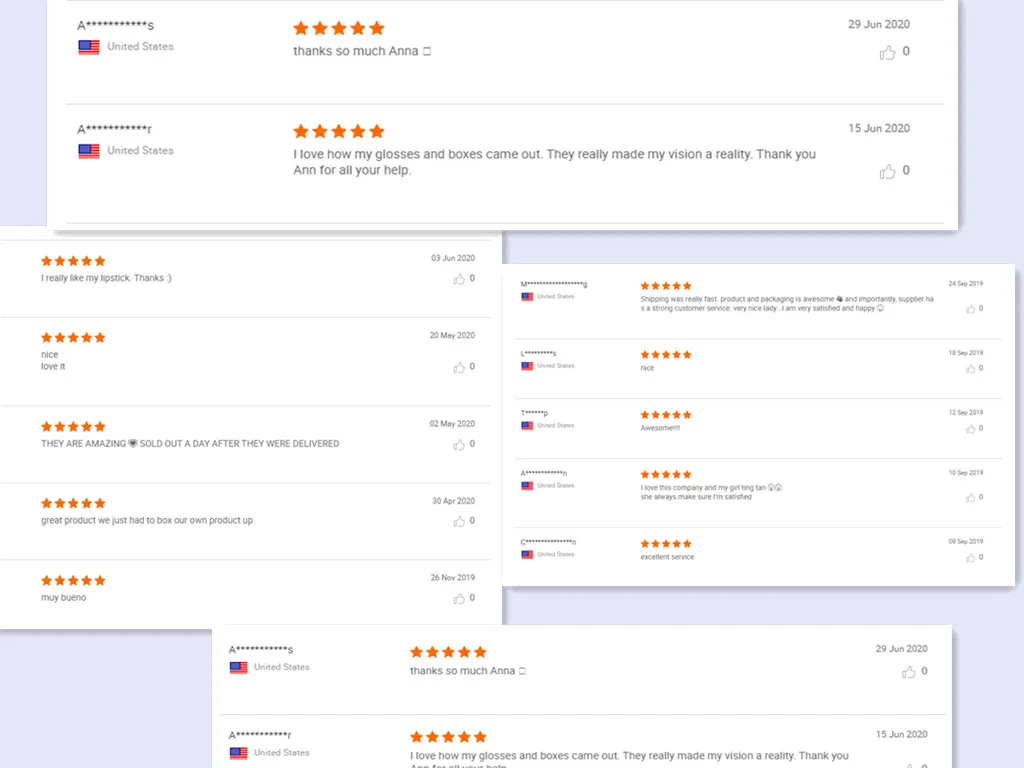This screenshot has height=768, width=1024.
Task: Thumbs-up the "great product" review
Action: coord(459,521)
